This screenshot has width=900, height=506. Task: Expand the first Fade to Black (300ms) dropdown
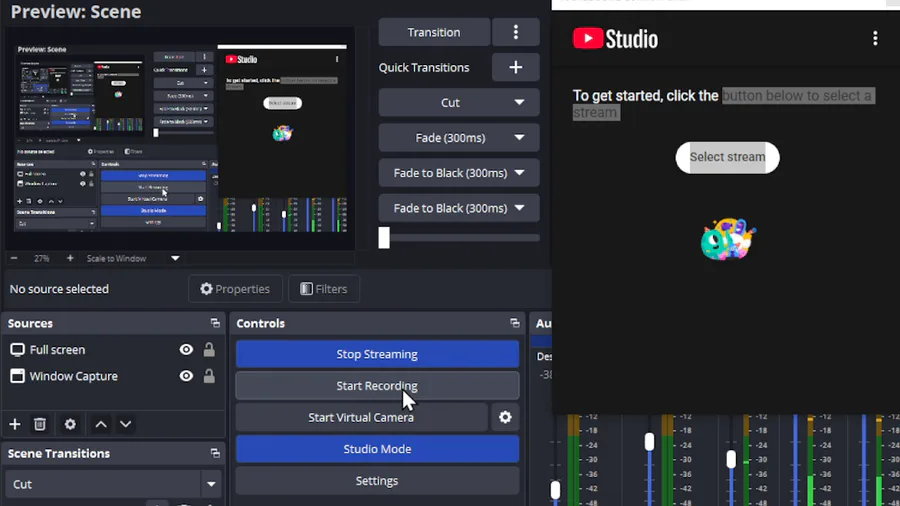519,173
